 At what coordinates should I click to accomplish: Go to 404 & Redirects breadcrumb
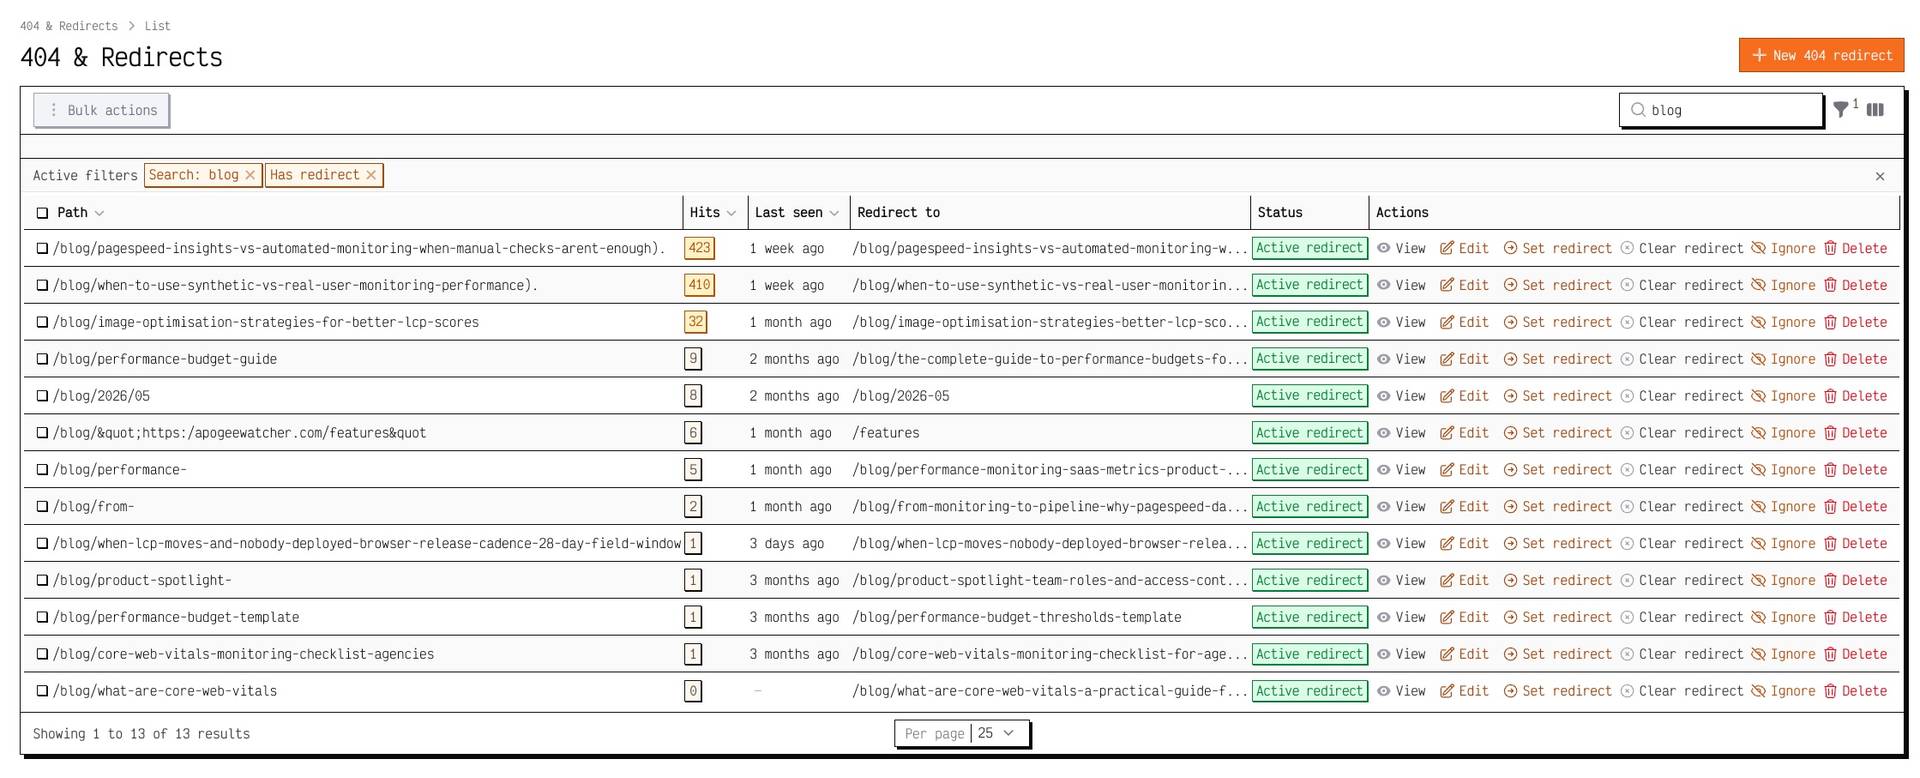point(69,26)
